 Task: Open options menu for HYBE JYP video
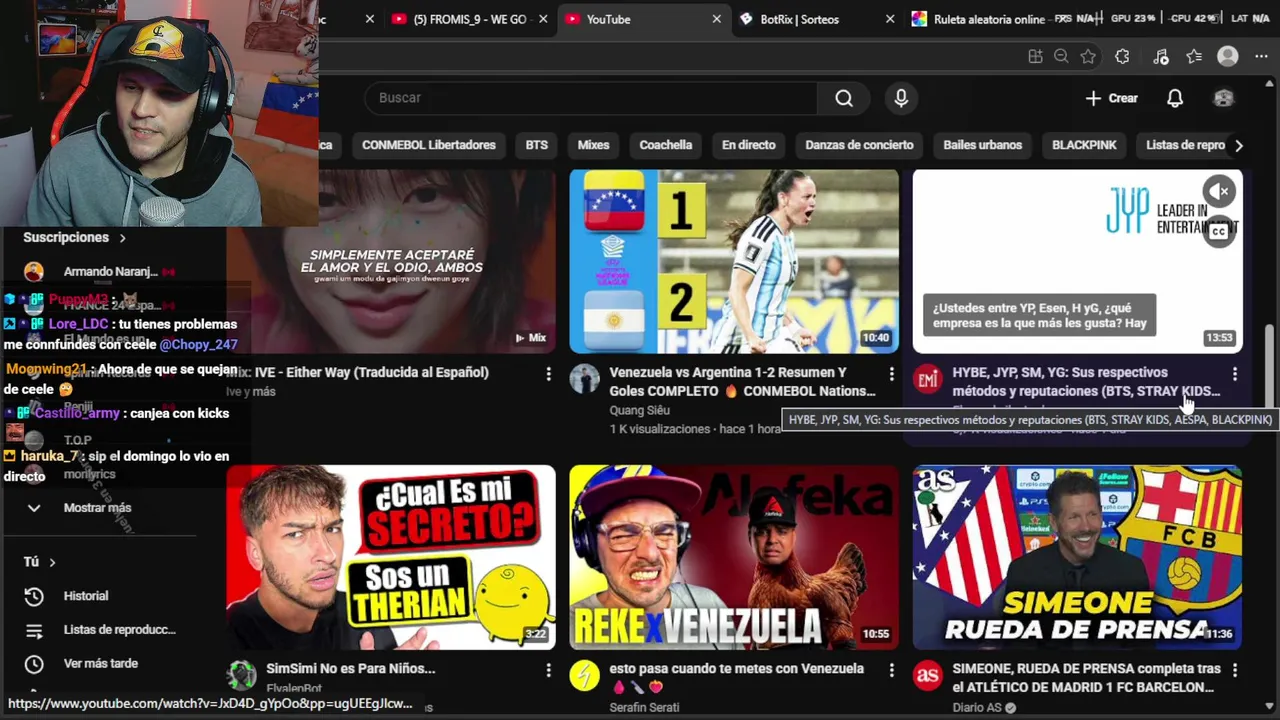click(x=1235, y=373)
